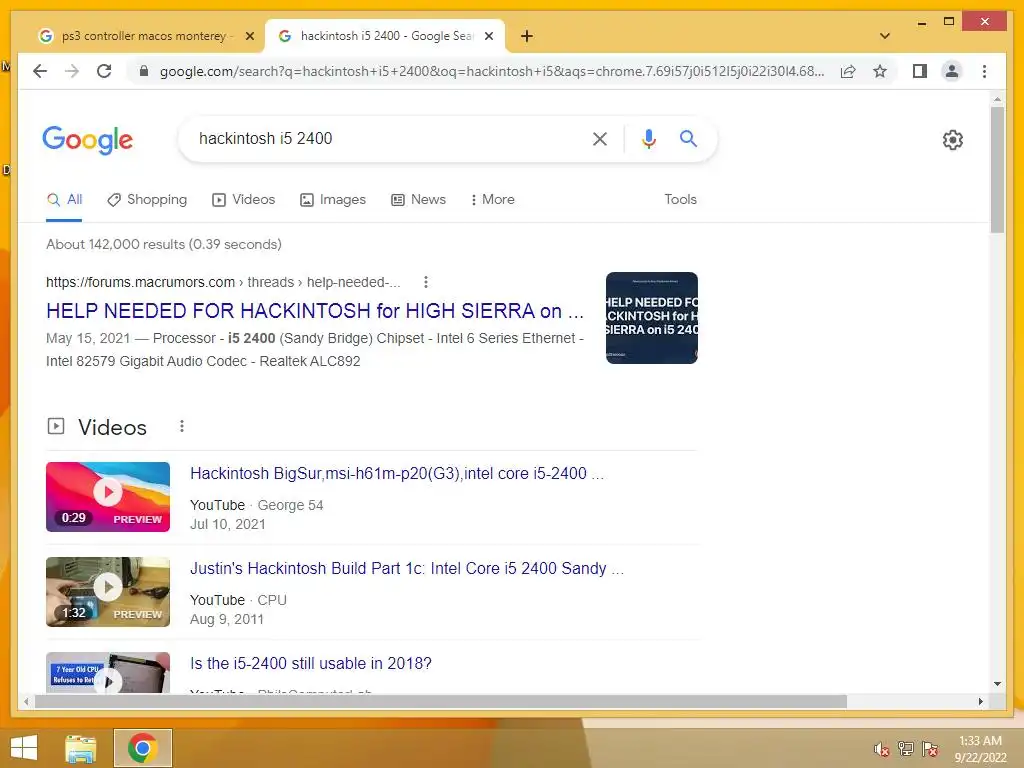Click the horizontal scrollbar thumb
The width and height of the screenshot is (1024, 768).
point(441,701)
